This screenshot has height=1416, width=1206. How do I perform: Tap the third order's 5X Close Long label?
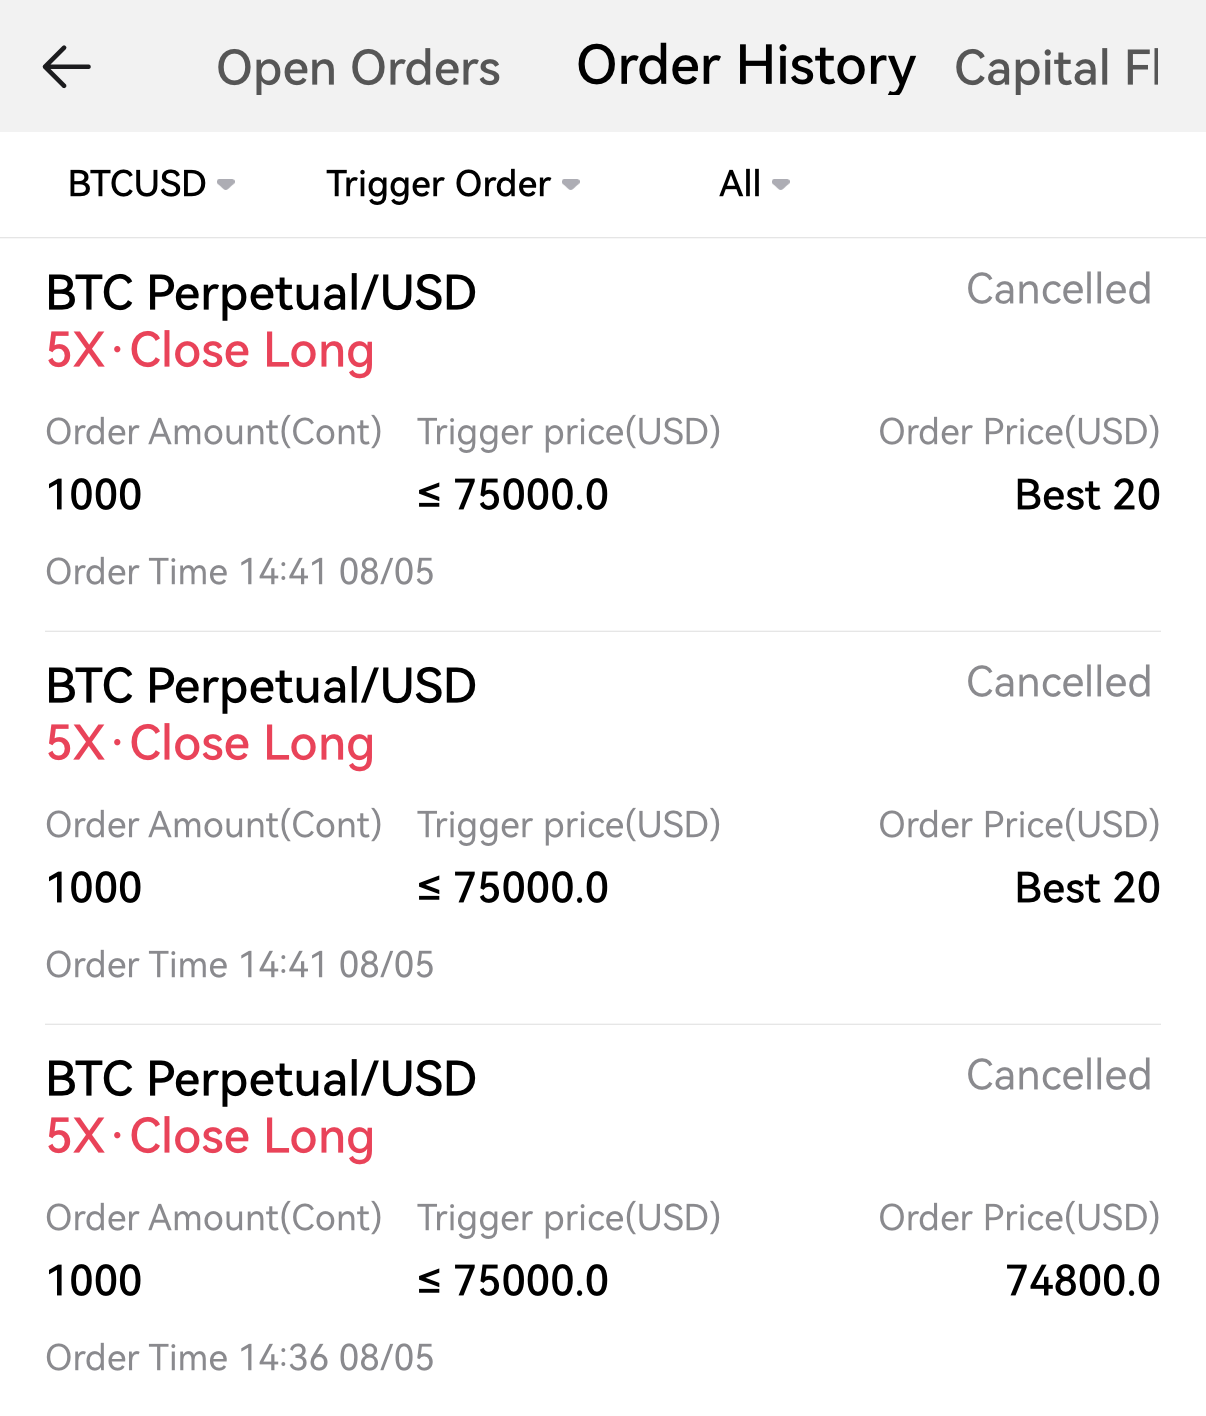click(211, 1136)
